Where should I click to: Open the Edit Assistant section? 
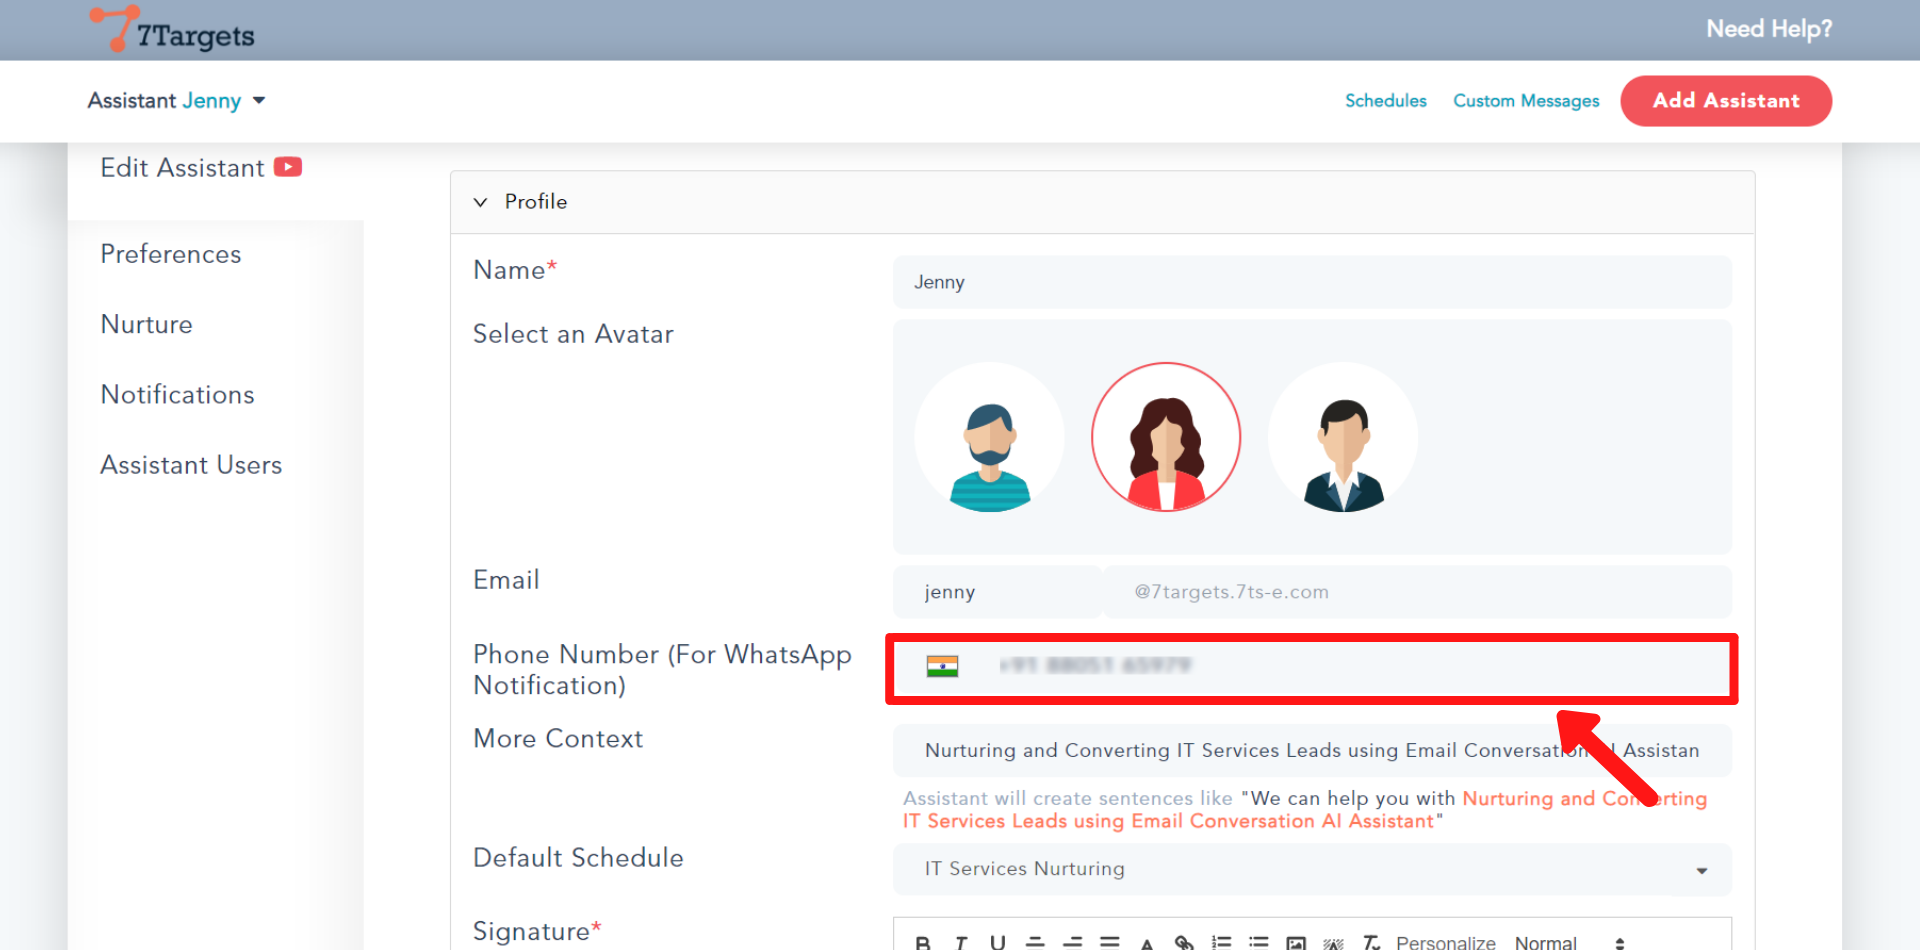(x=182, y=167)
